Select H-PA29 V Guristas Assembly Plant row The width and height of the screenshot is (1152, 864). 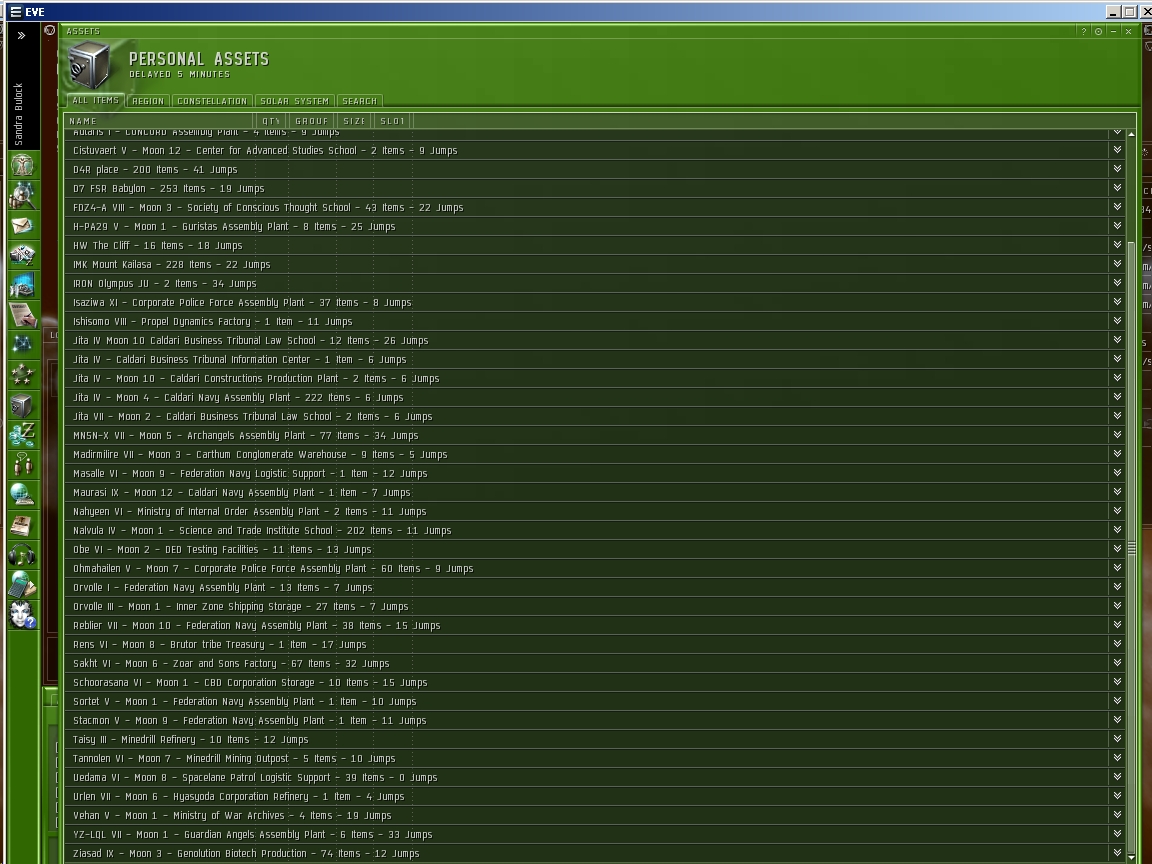click(x=594, y=226)
